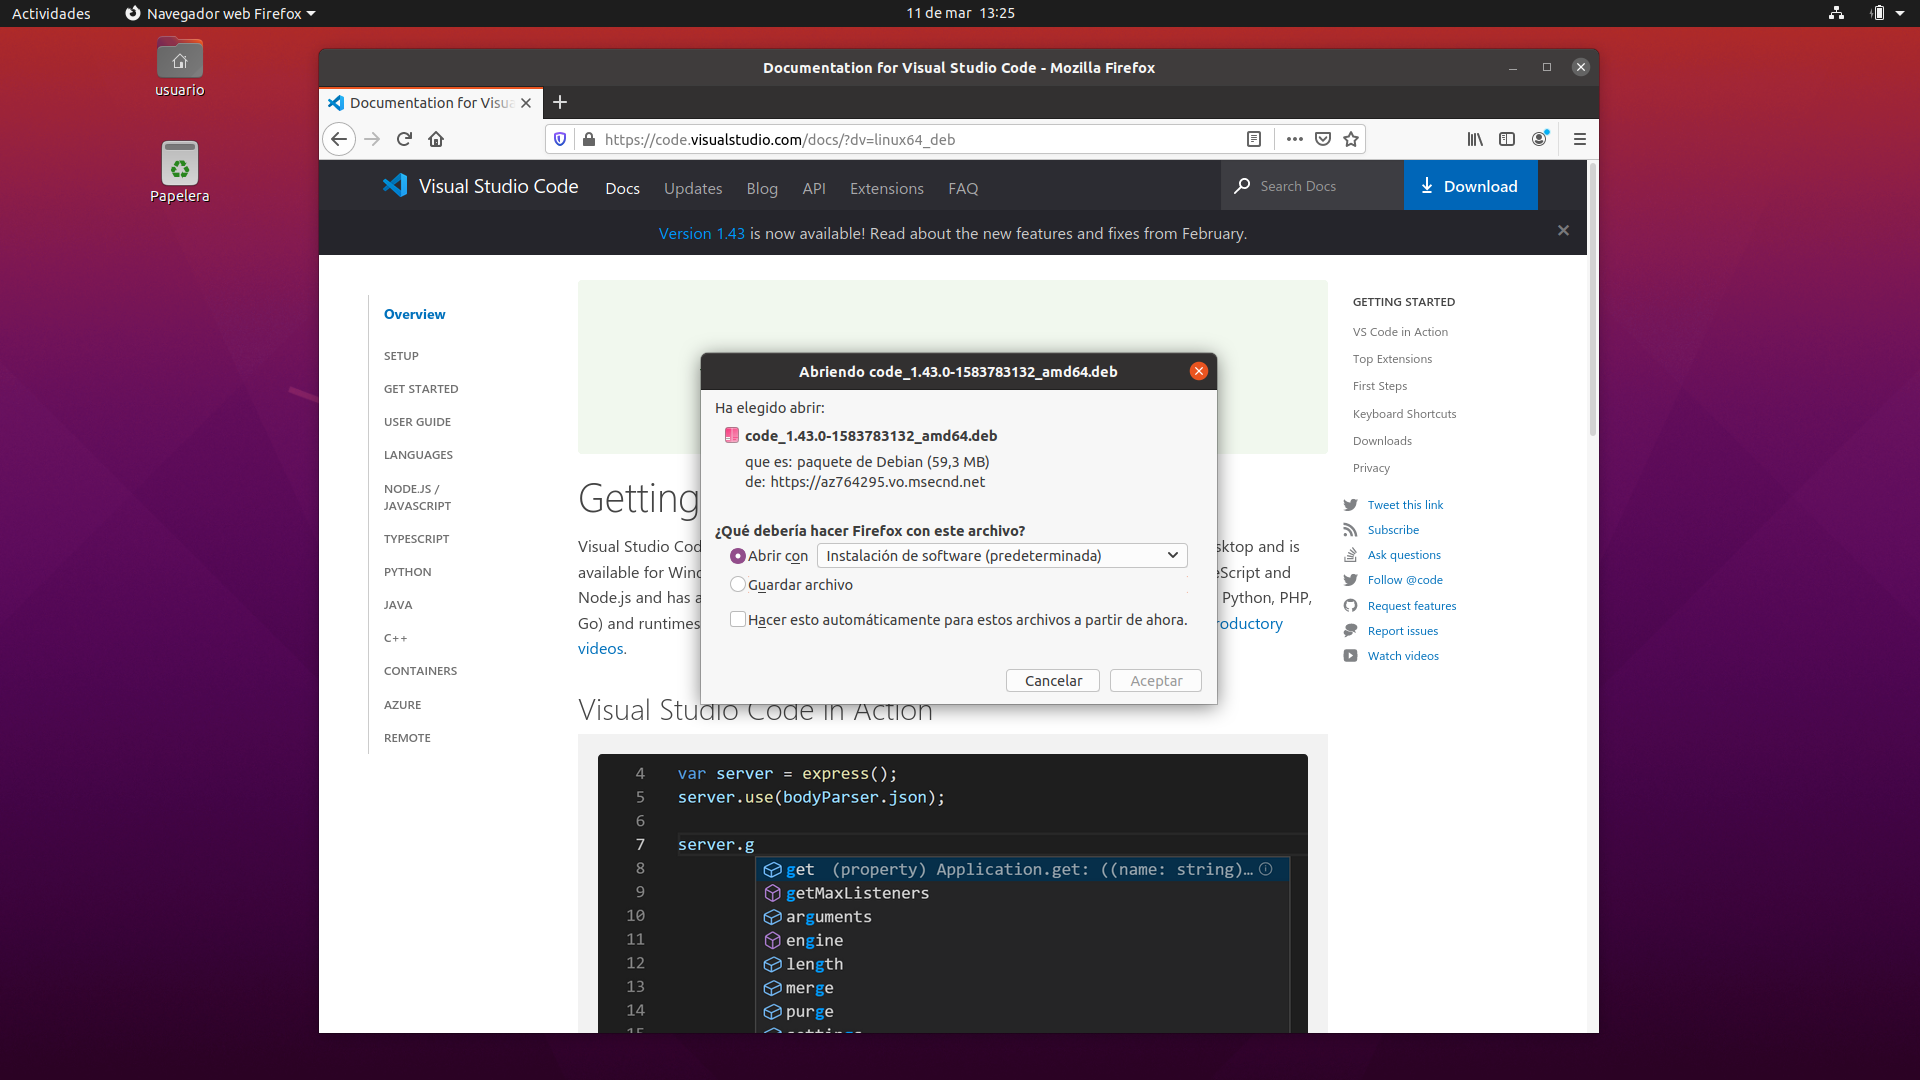Open the CONTAINERS sidebar section
The width and height of the screenshot is (1920, 1080).
(420, 671)
